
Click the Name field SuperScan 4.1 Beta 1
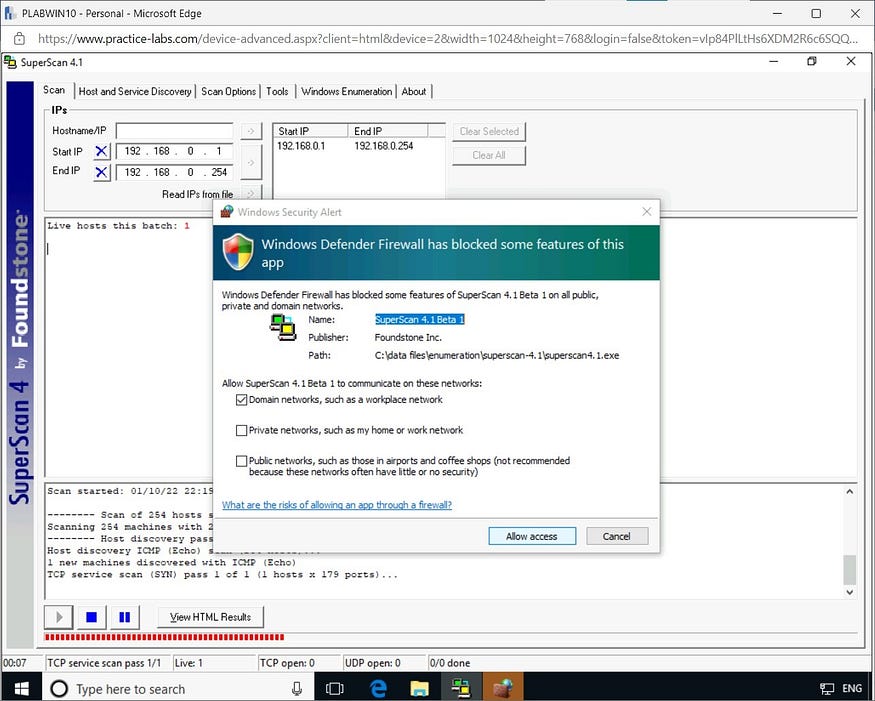pyautogui.click(x=420, y=320)
